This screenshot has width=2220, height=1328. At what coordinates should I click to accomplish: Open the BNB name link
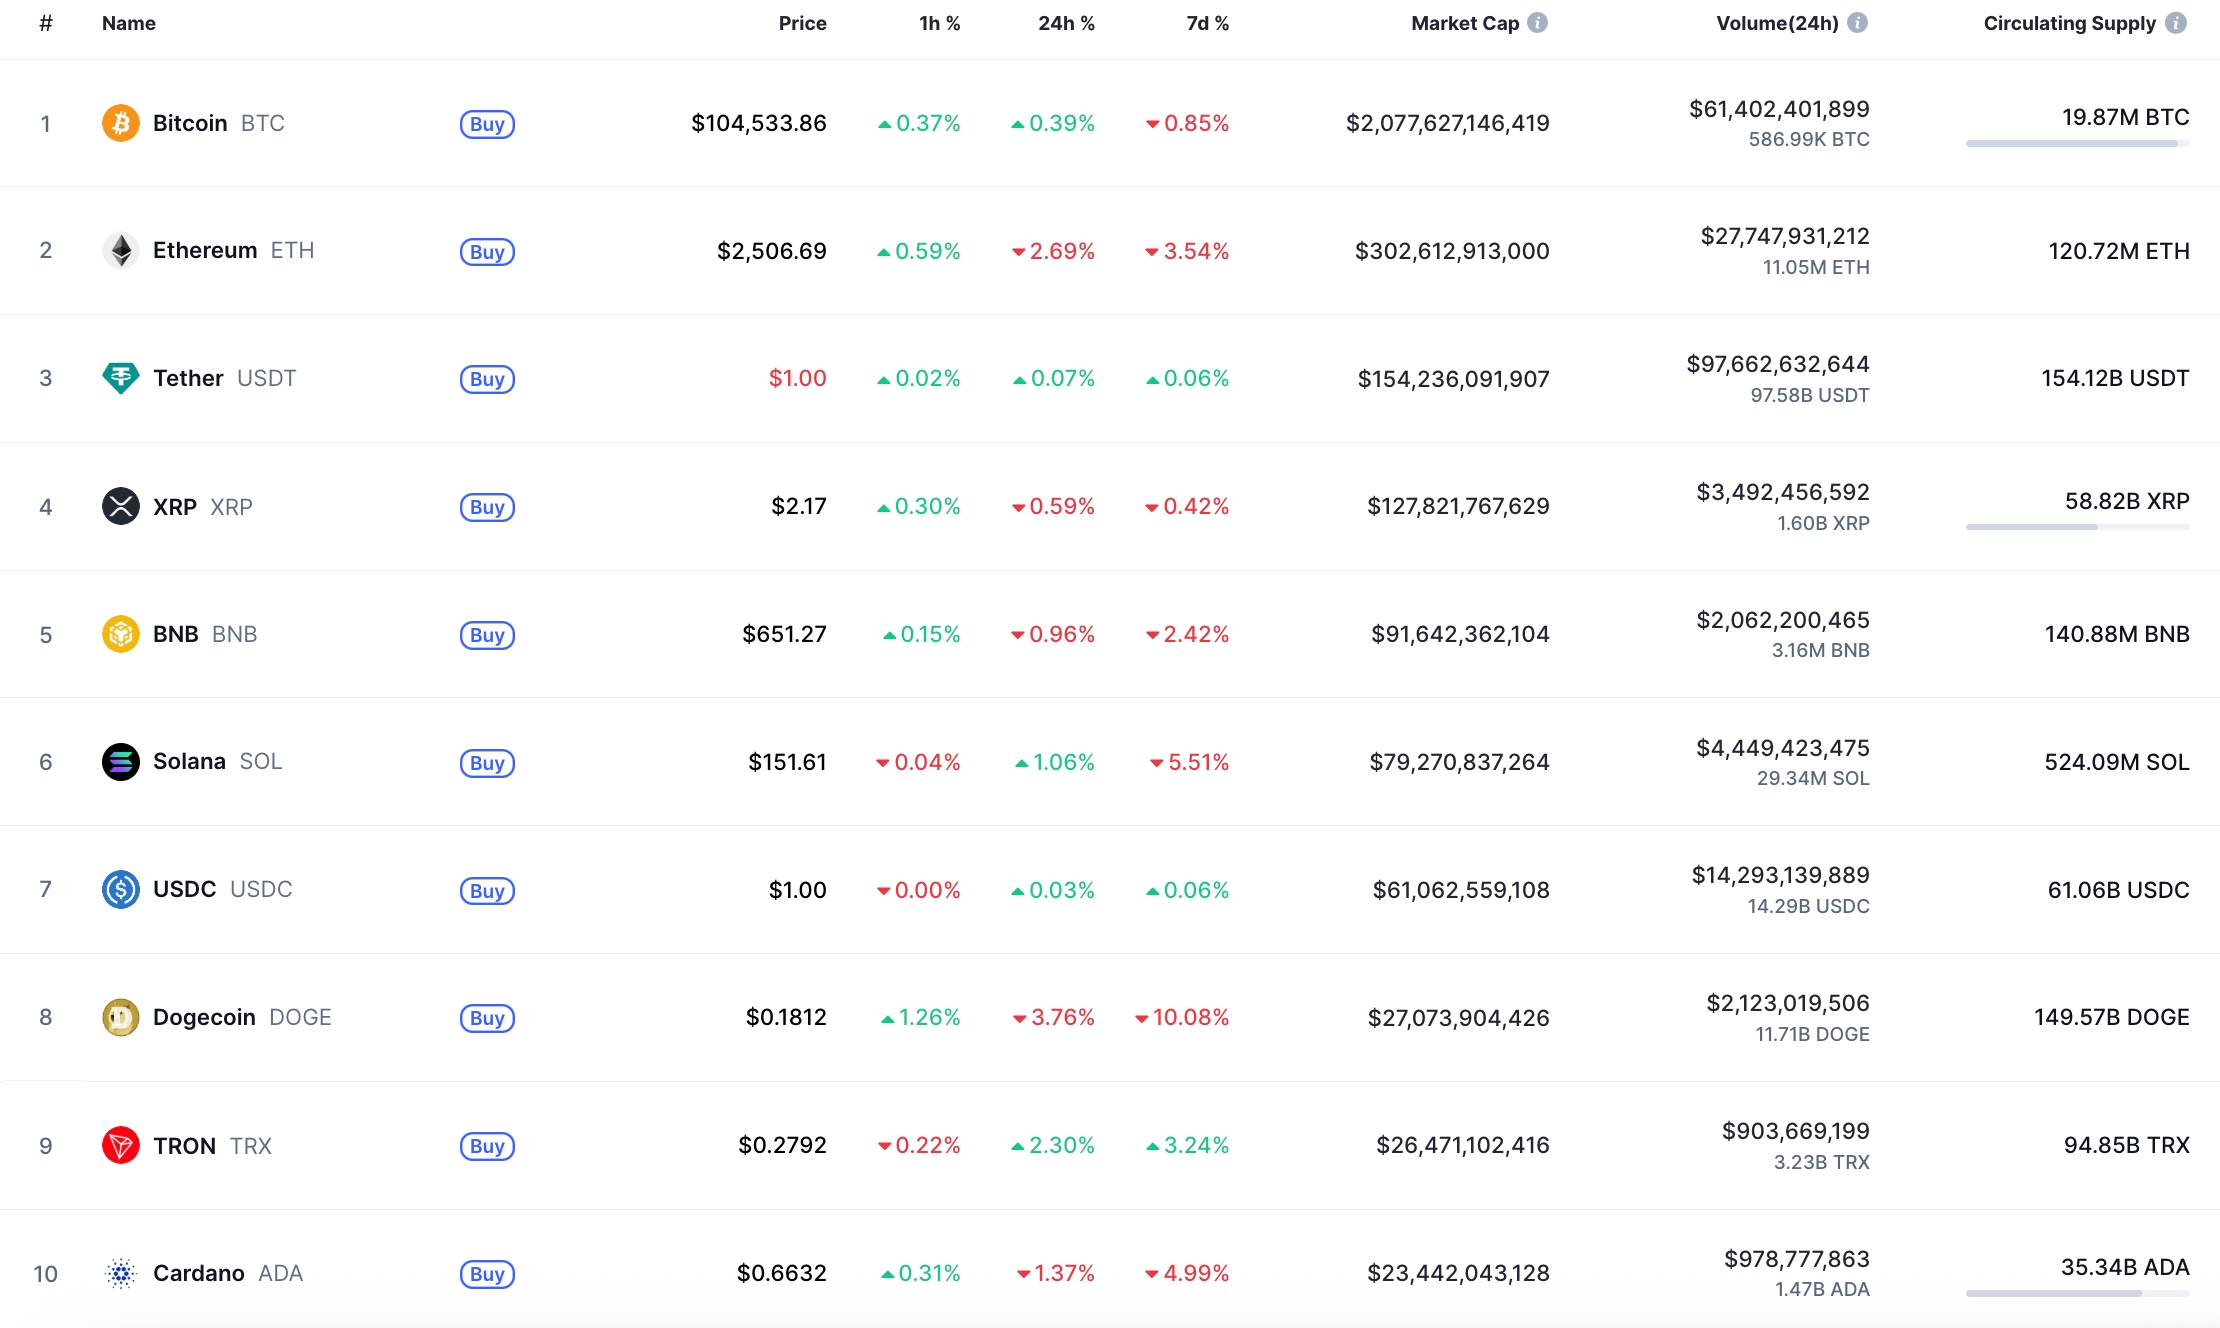pyautogui.click(x=205, y=634)
